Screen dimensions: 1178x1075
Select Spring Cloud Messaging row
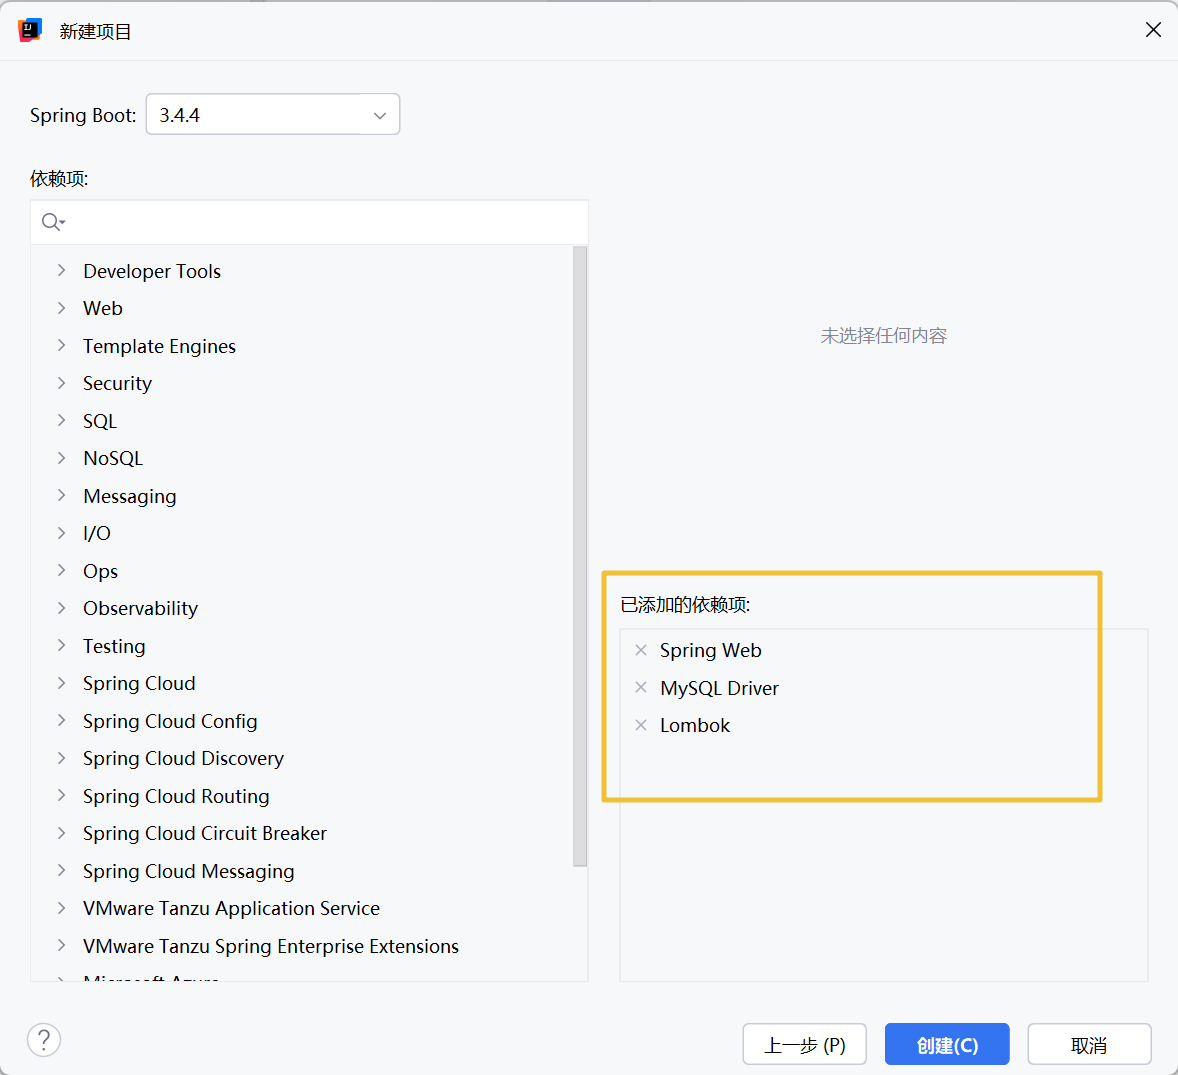[302, 871]
